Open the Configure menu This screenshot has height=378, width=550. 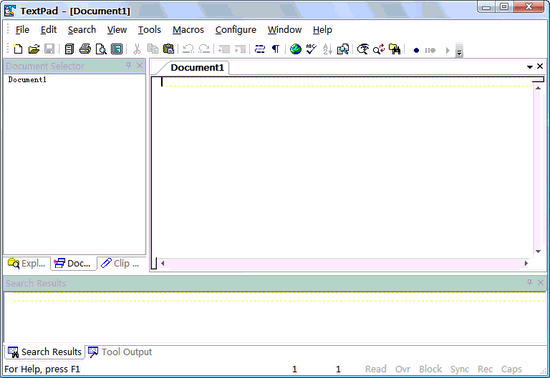pos(236,30)
